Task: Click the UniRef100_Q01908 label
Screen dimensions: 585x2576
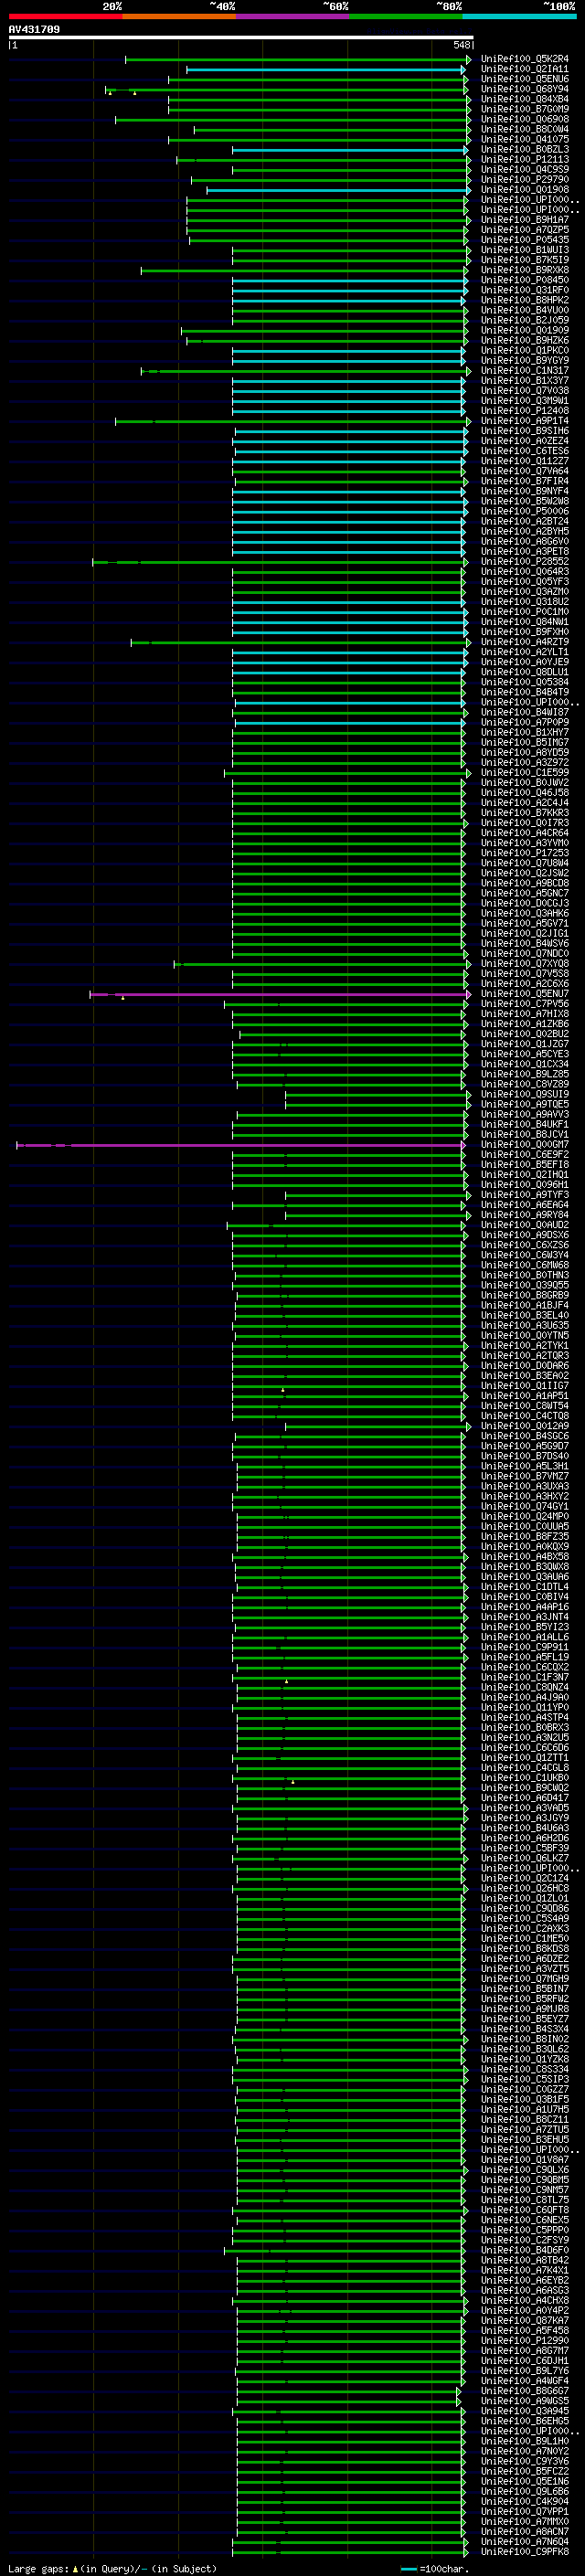Action: [x=524, y=189]
